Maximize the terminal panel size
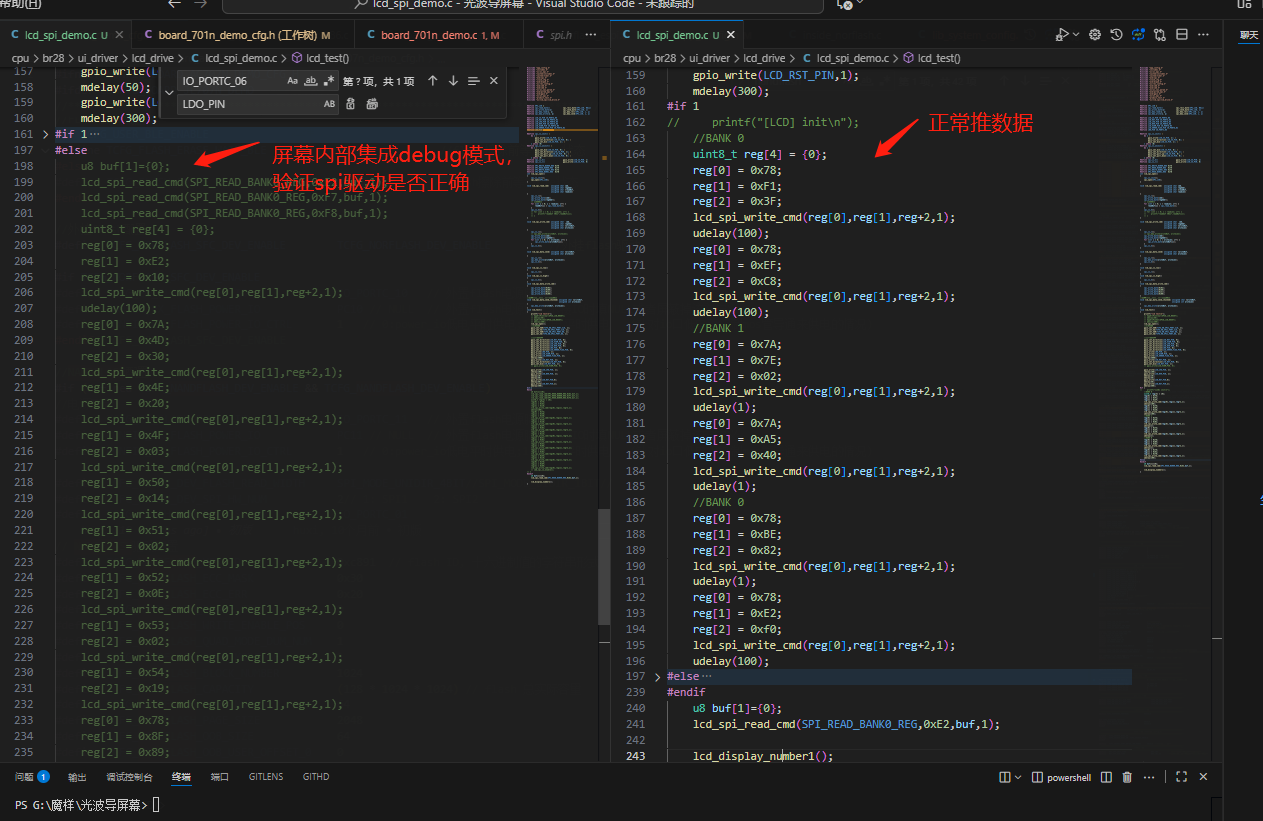1263x821 pixels. click(x=1181, y=777)
